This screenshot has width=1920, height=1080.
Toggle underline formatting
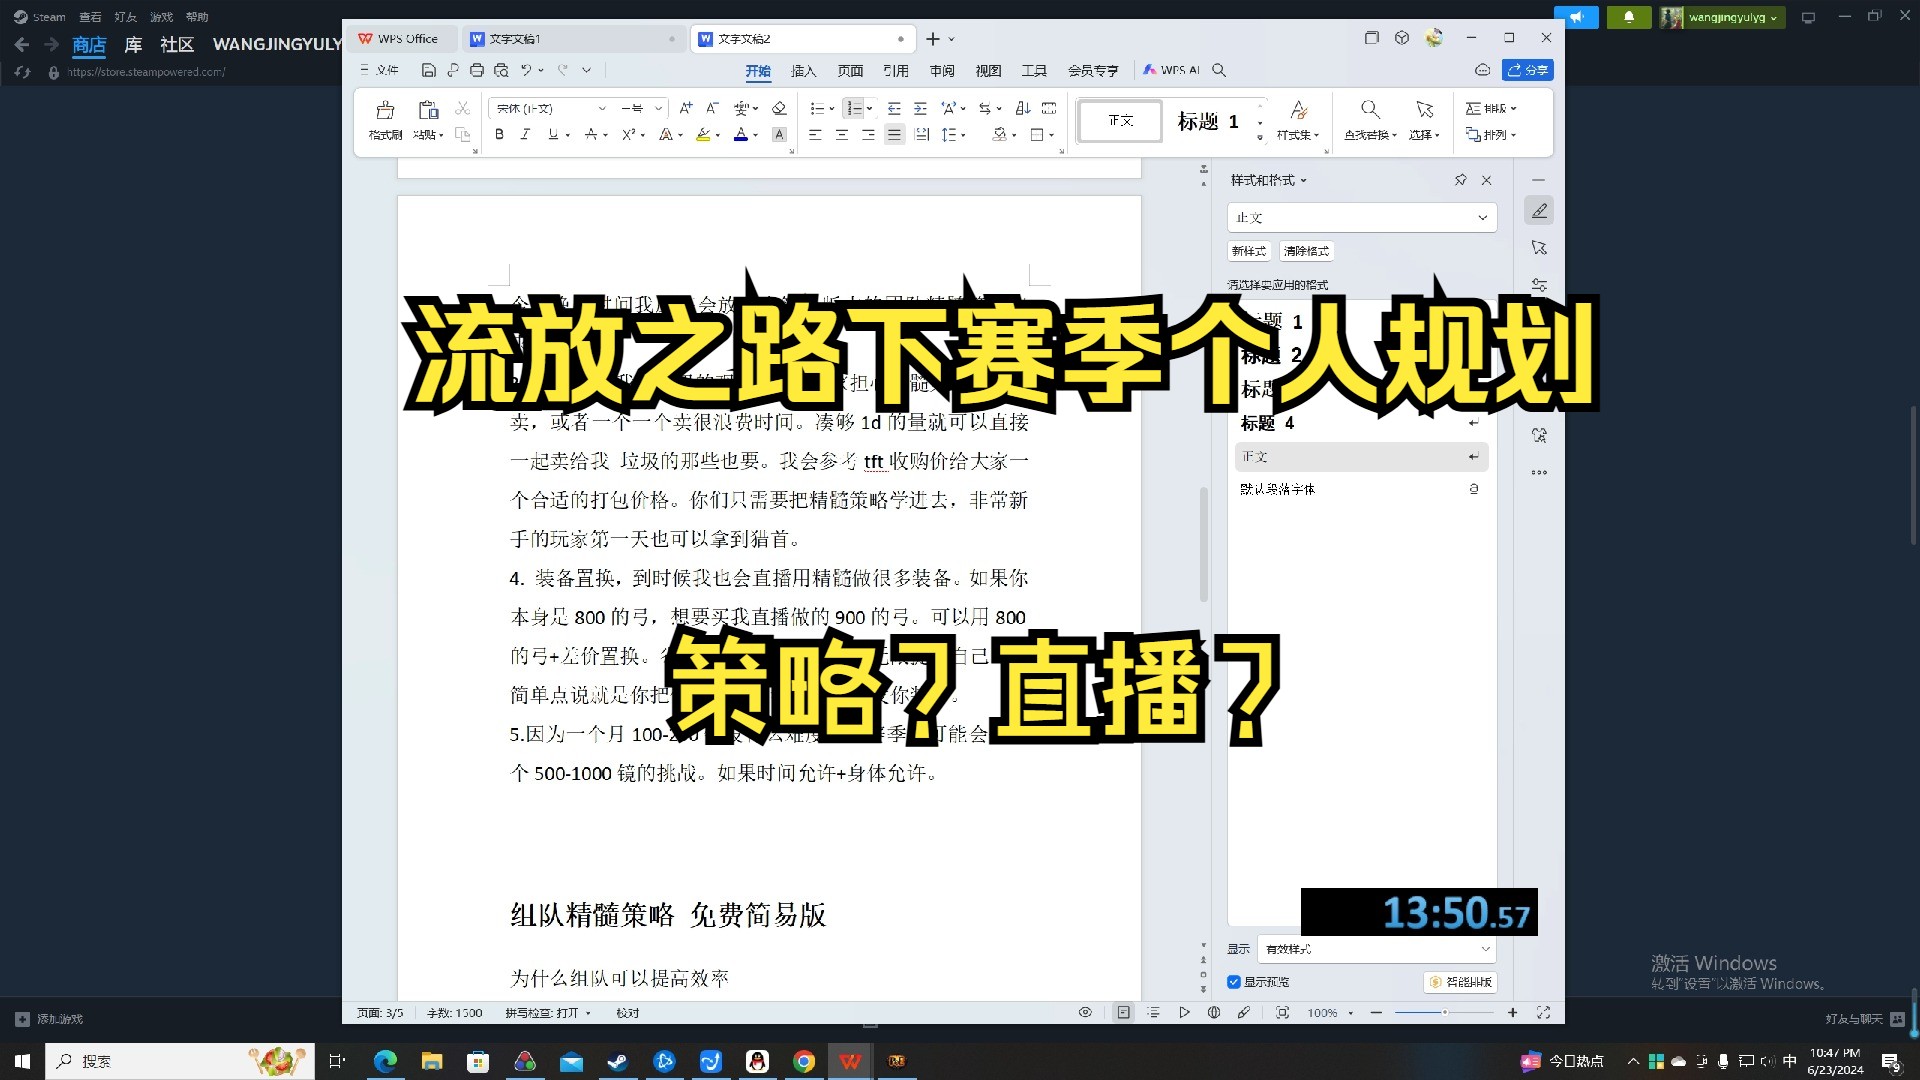tap(553, 134)
